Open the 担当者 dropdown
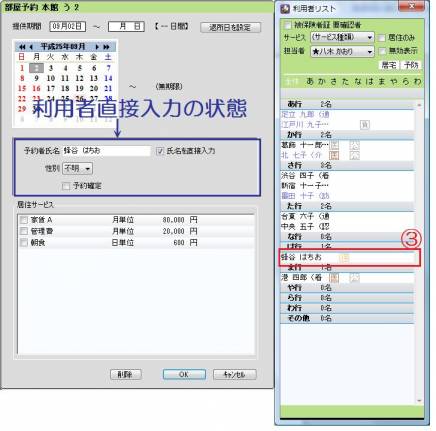The image size is (436, 431). coord(342,51)
